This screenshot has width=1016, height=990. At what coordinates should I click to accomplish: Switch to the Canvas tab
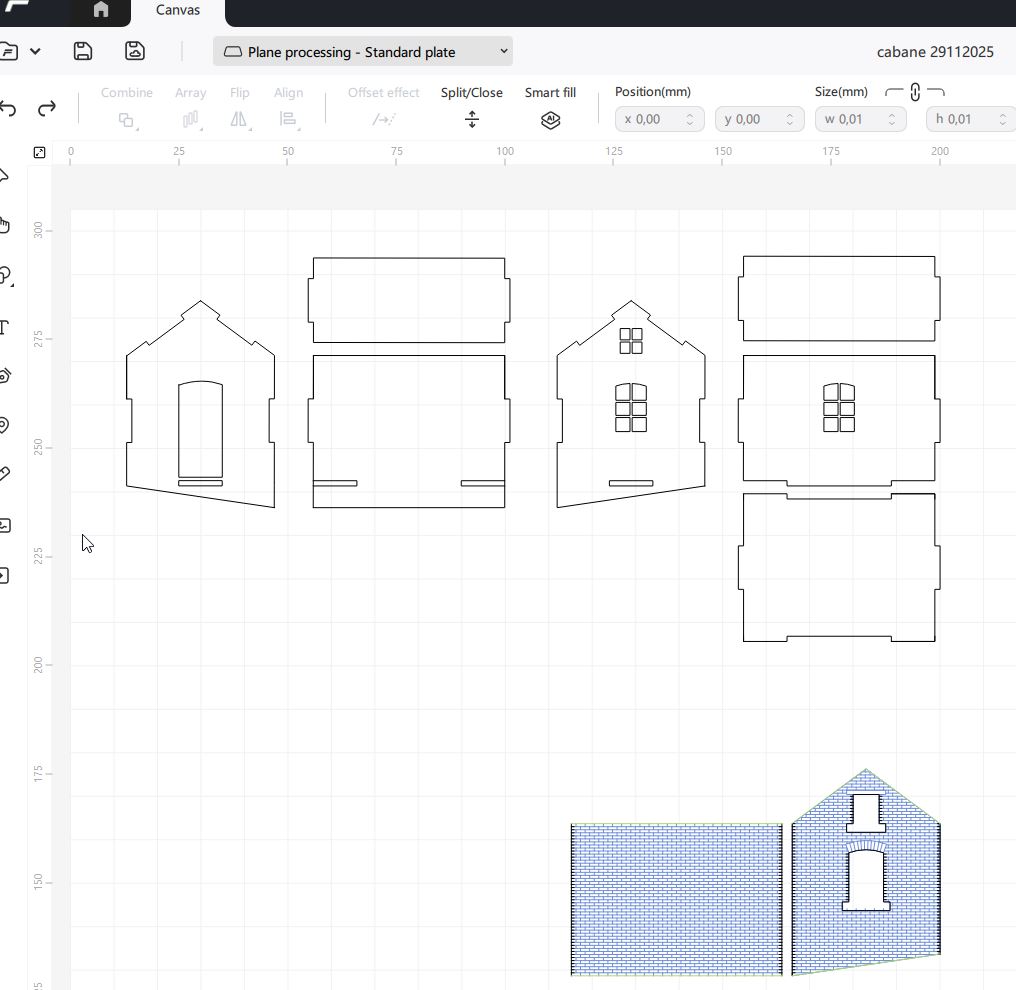click(177, 10)
